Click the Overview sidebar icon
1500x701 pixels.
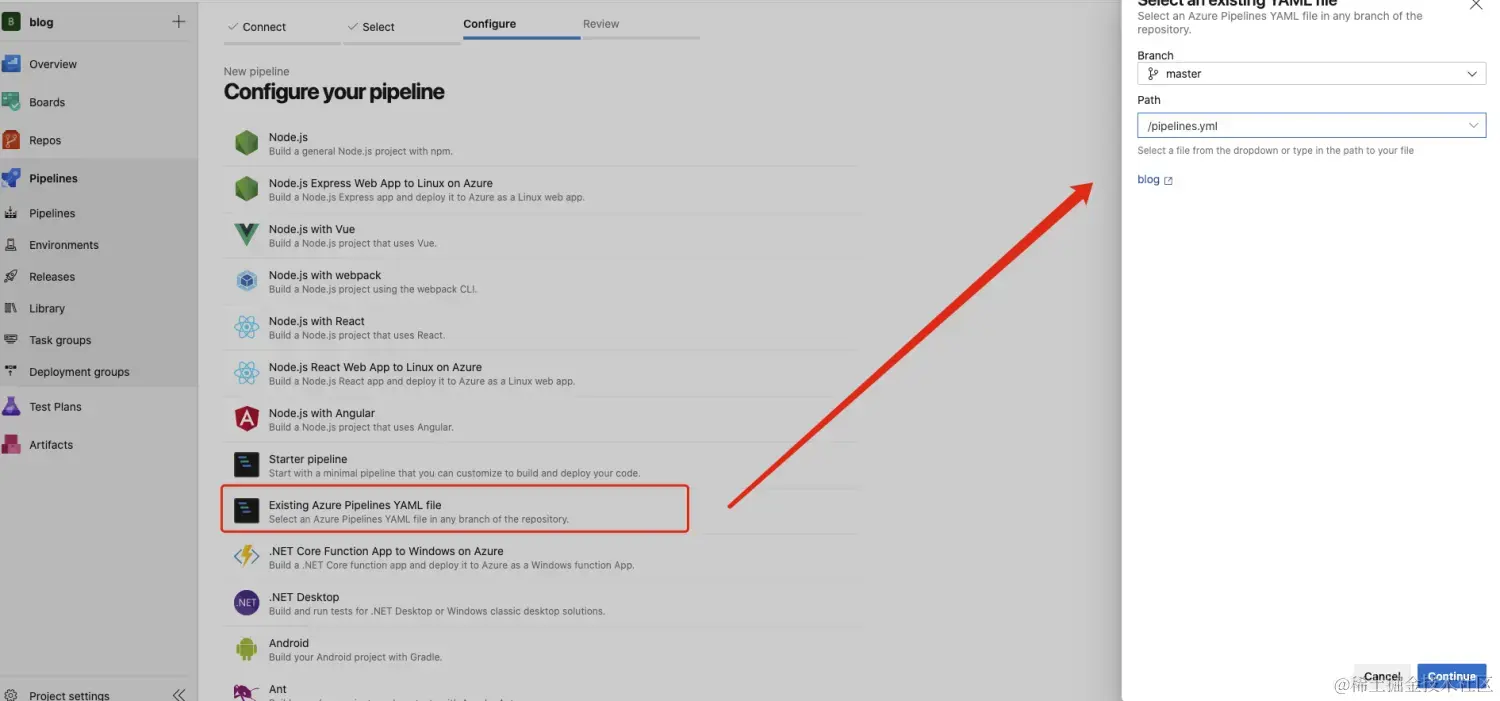point(11,64)
